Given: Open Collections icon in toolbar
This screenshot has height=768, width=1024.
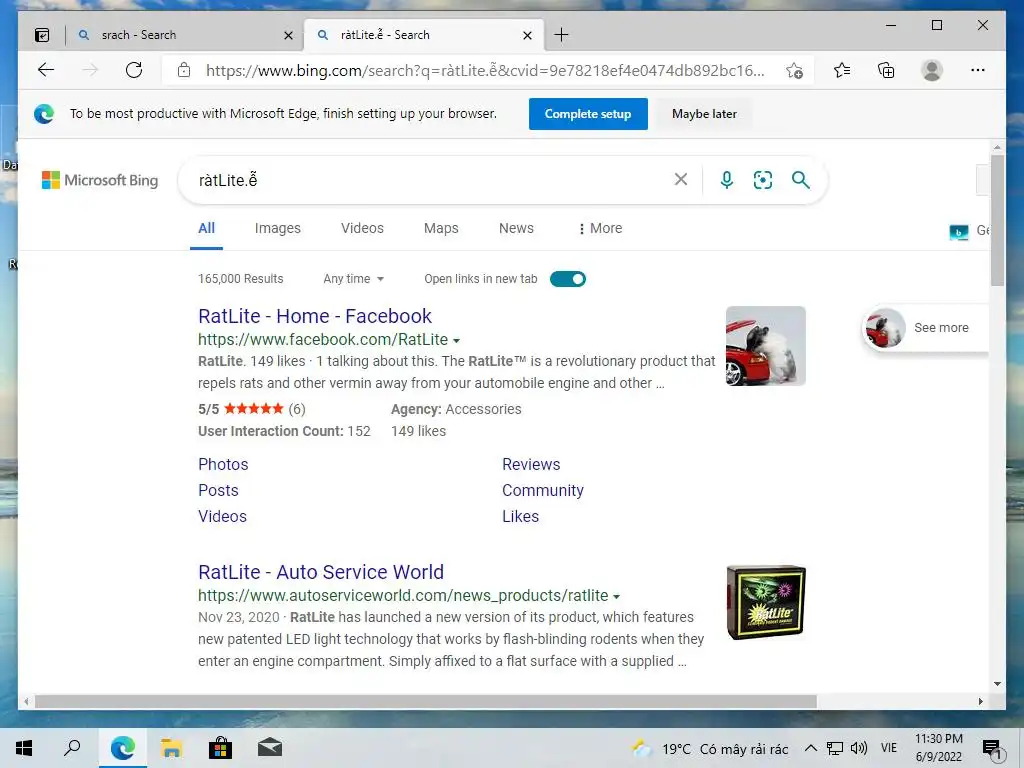Looking at the screenshot, I should (x=886, y=70).
